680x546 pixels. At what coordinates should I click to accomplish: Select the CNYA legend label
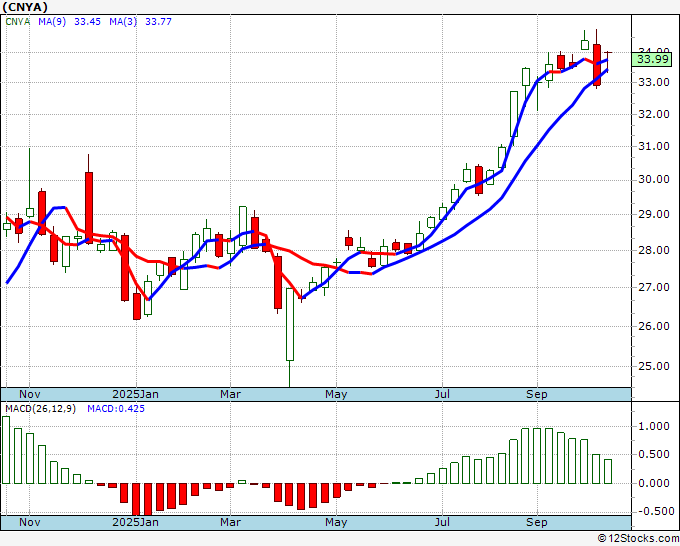pyautogui.click(x=19, y=22)
